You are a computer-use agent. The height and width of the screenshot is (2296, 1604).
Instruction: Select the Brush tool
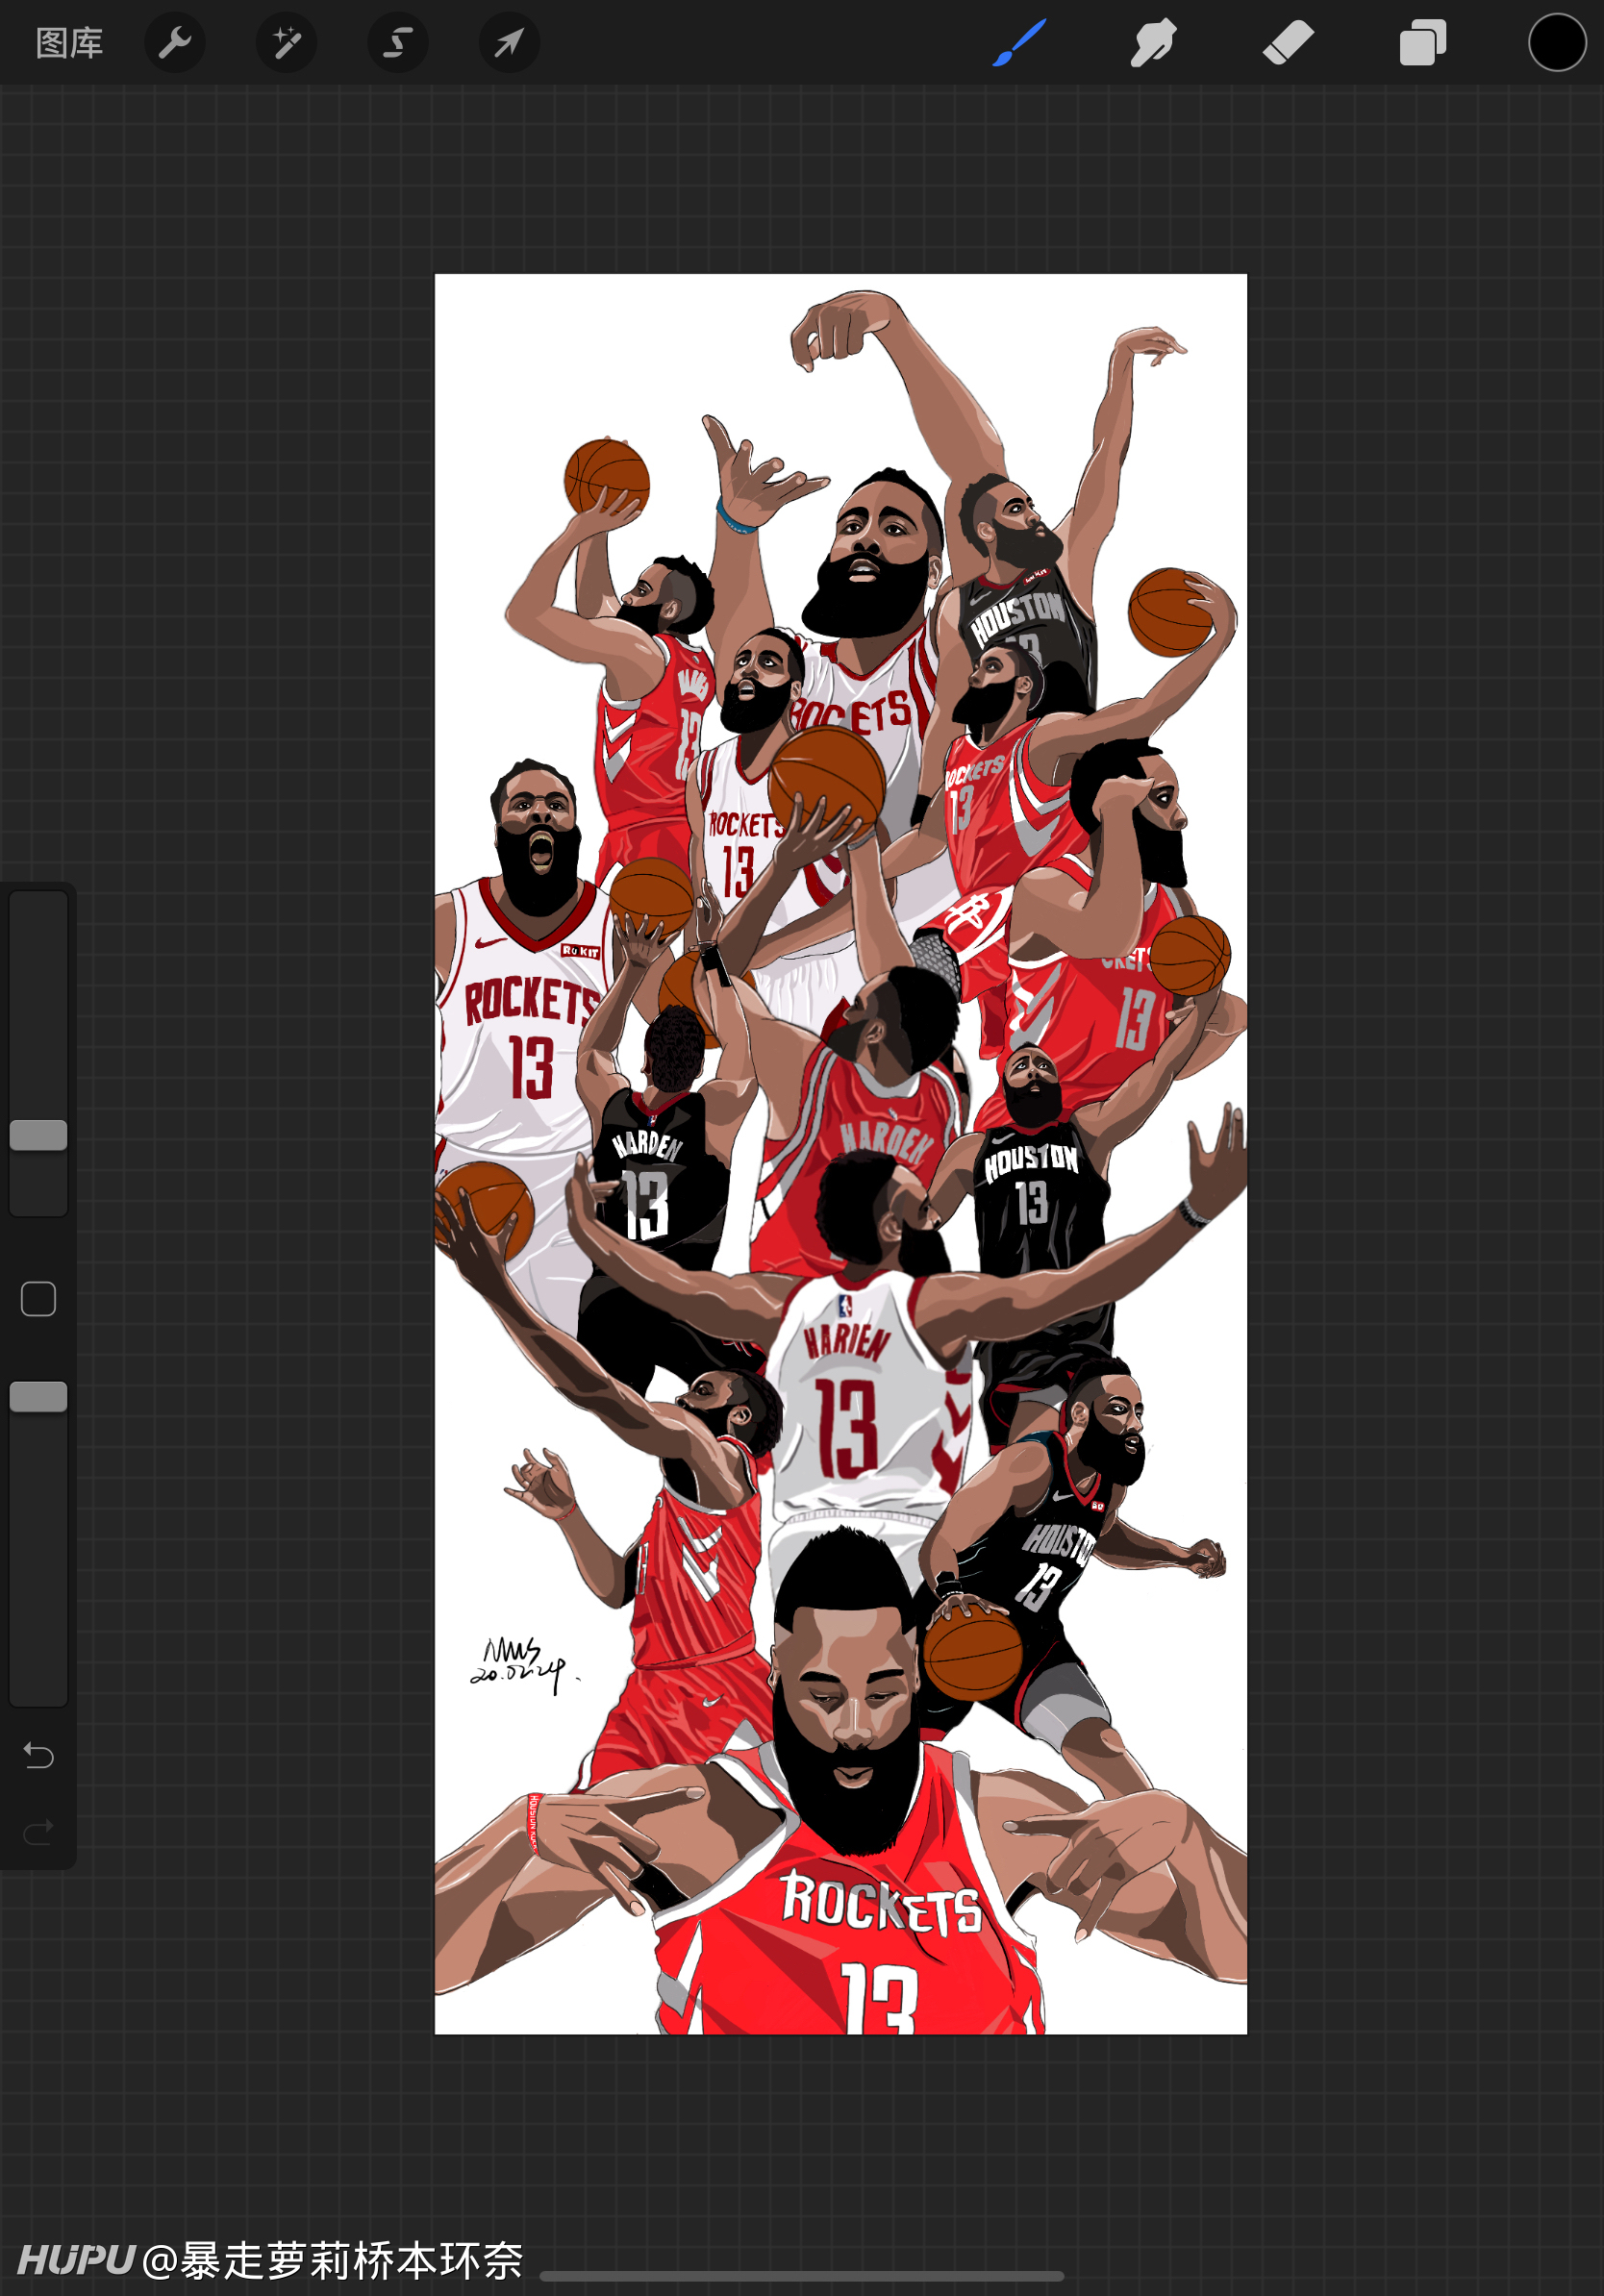point(1019,43)
